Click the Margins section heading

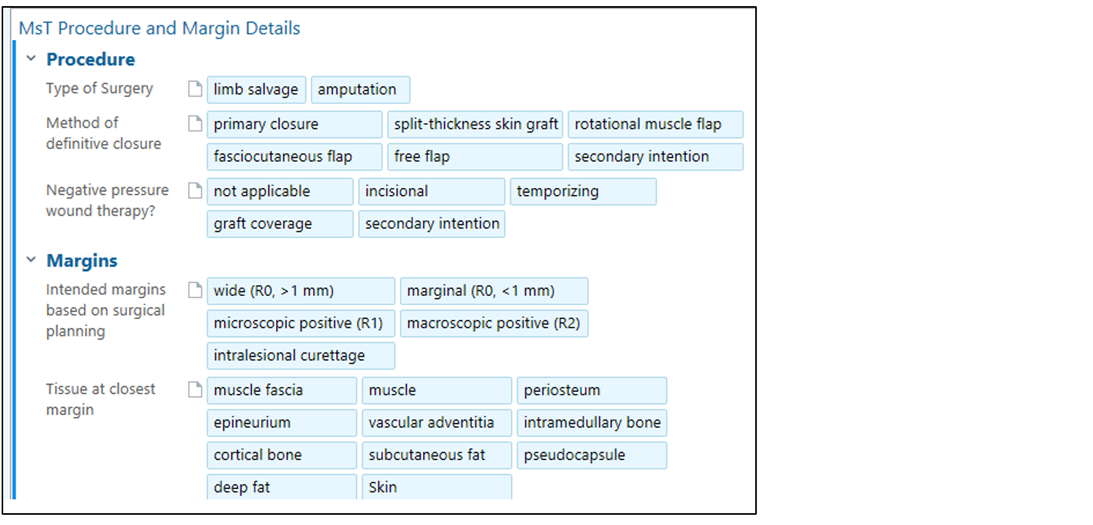(82, 261)
